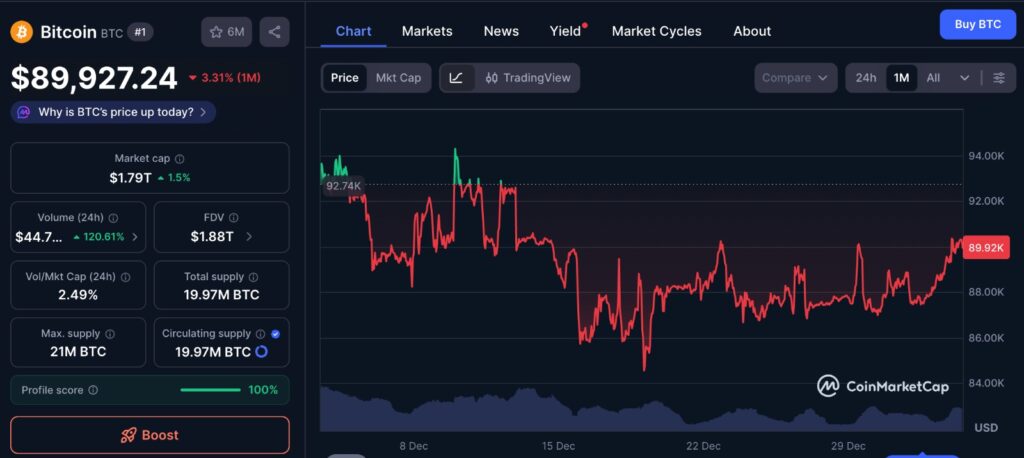Select the Price chart toggle
1024x458 pixels.
tap(344, 78)
